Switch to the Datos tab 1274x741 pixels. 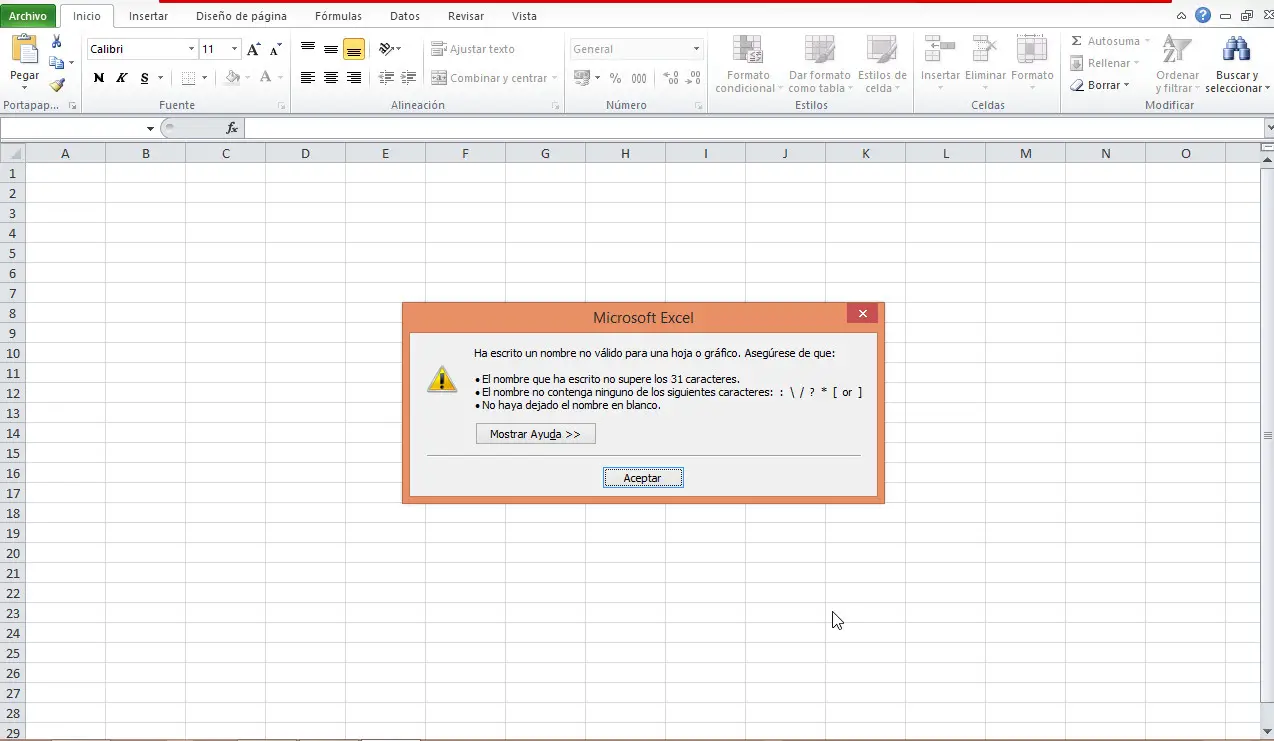(x=405, y=16)
